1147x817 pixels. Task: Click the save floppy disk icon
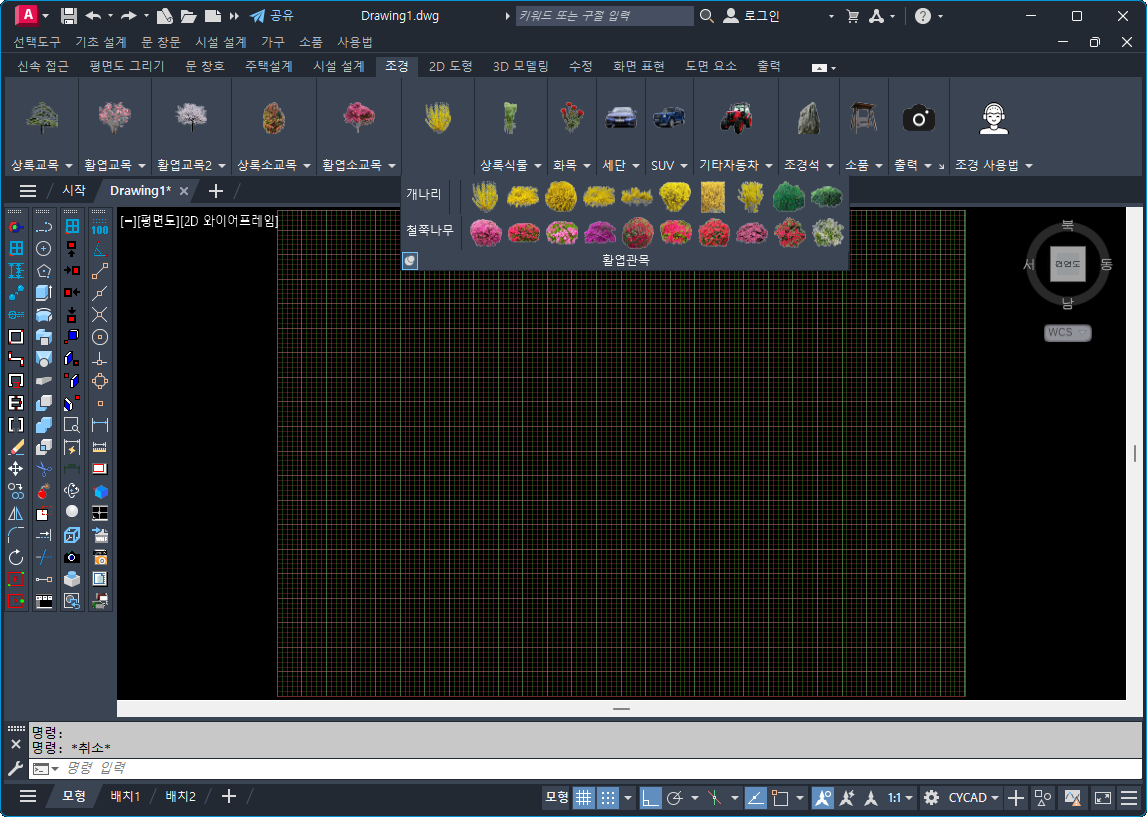(69, 16)
